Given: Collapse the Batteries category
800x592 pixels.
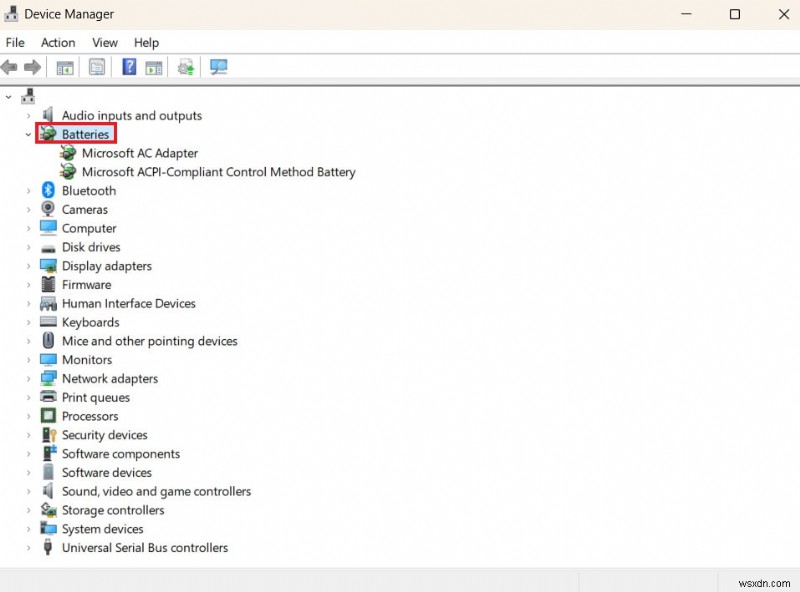Looking at the screenshot, I should (28, 134).
